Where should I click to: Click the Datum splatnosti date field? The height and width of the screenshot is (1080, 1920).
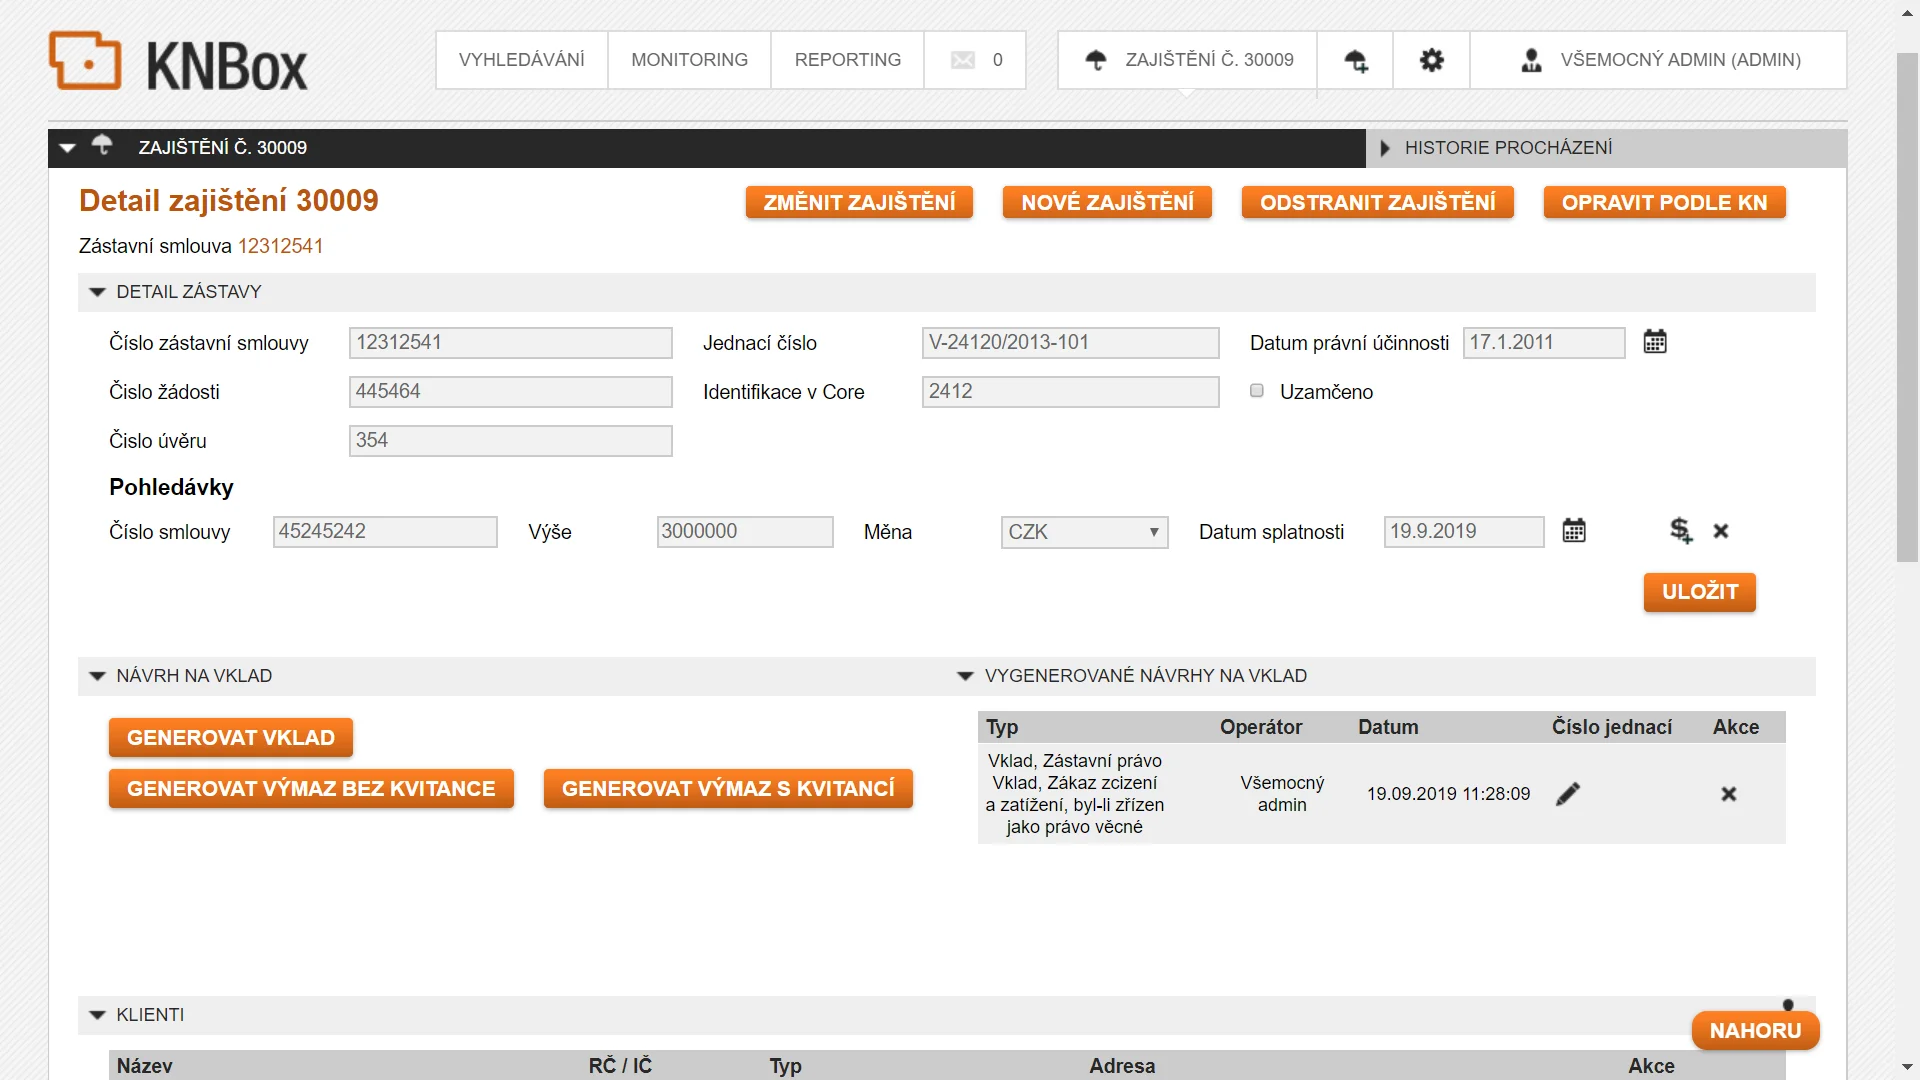(1464, 531)
